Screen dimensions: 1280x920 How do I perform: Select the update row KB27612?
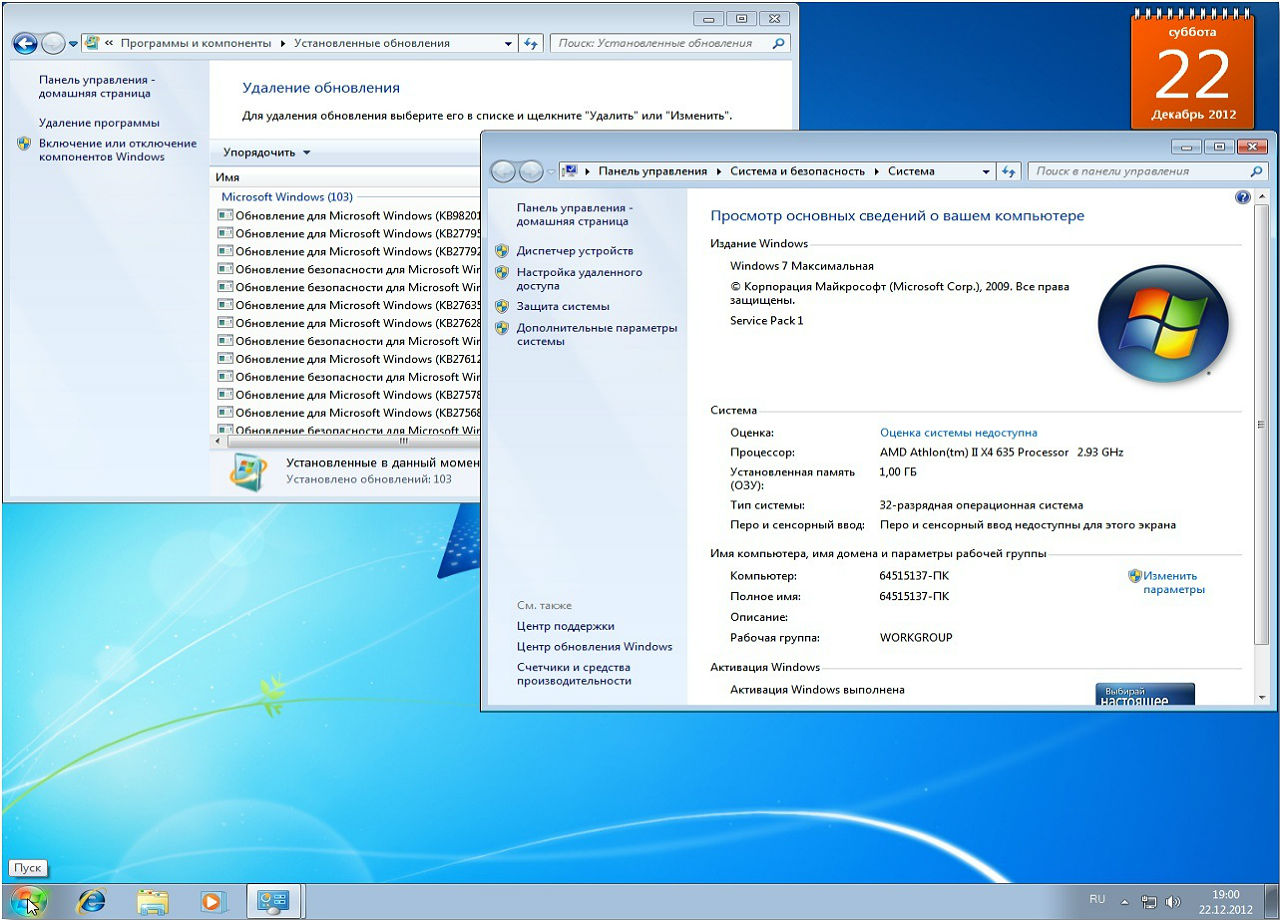pyautogui.click(x=348, y=359)
